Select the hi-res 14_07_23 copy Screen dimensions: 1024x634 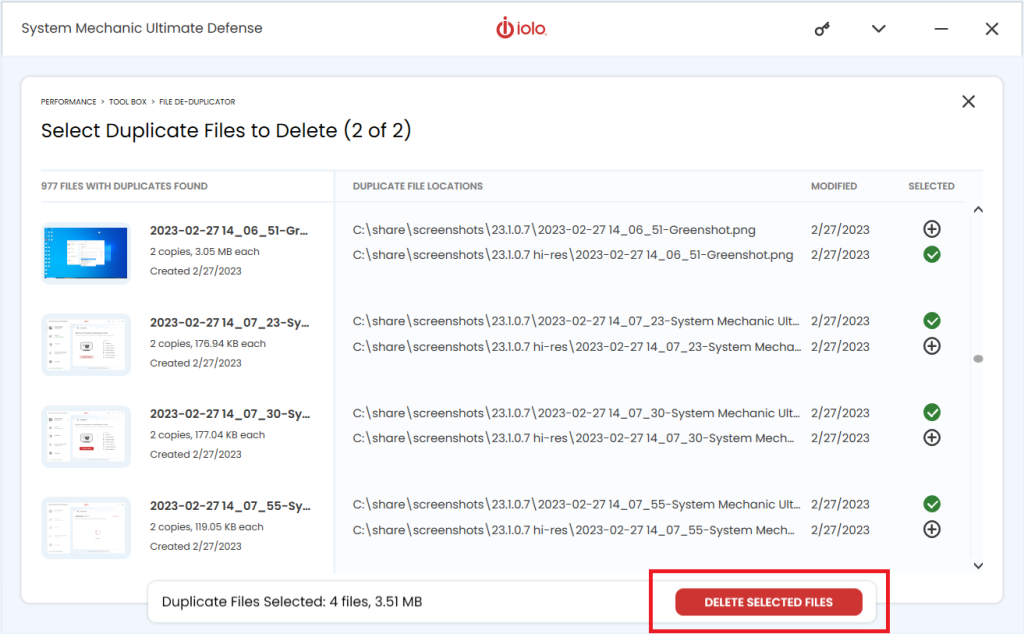click(931, 345)
